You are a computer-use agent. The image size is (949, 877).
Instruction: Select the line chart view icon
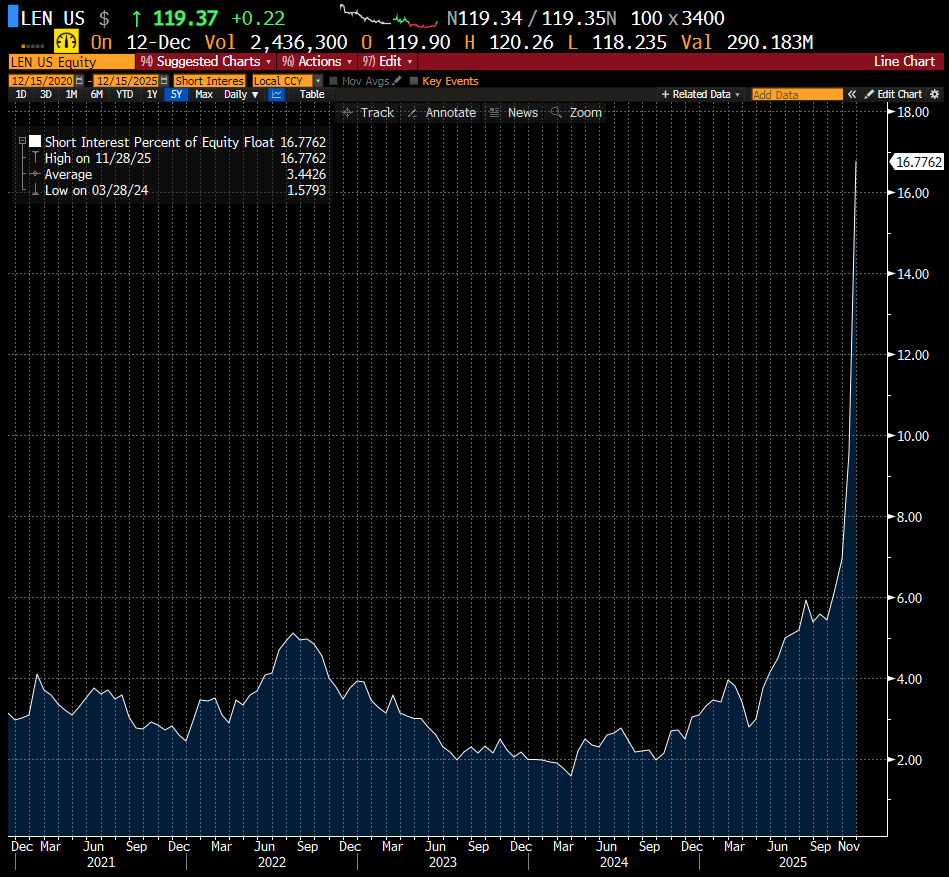277,94
